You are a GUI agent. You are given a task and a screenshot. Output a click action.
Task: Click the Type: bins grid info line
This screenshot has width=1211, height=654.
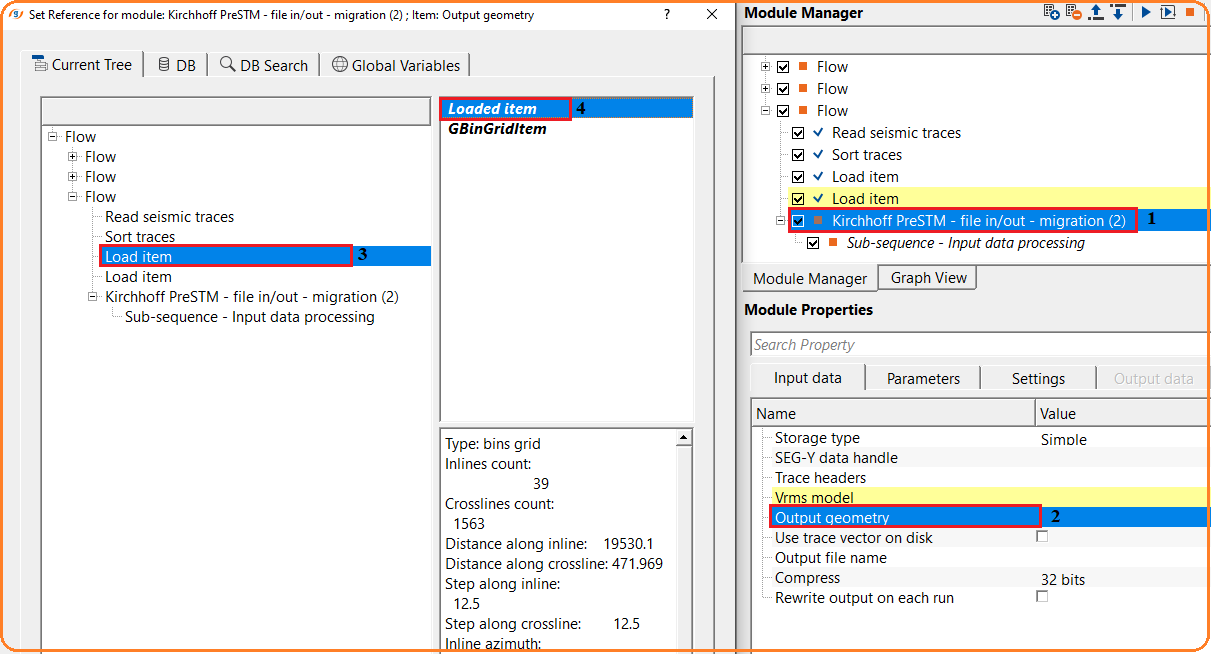click(x=493, y=444)
